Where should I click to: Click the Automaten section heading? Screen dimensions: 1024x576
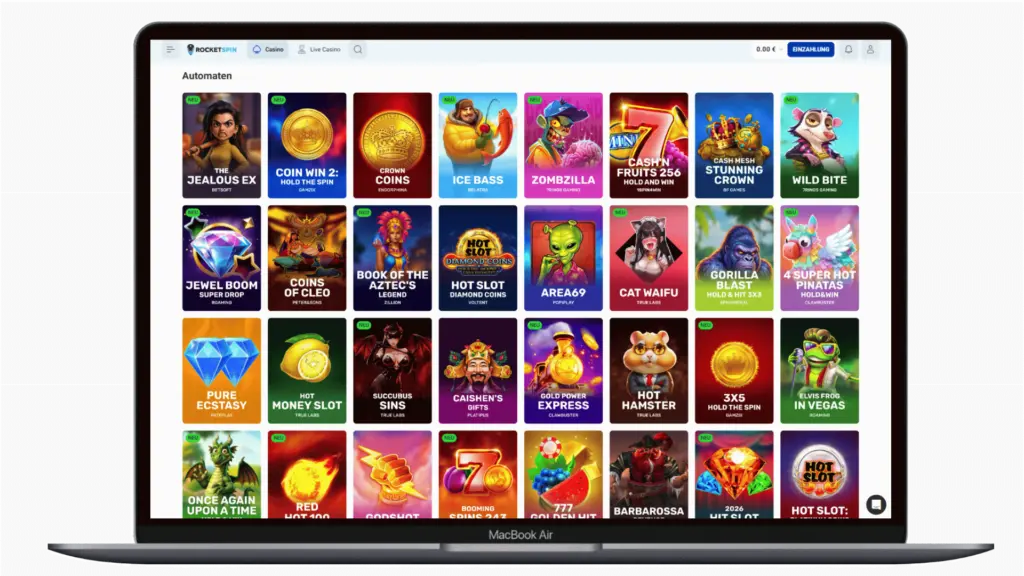pyautogui.click(x=207, y=76)
